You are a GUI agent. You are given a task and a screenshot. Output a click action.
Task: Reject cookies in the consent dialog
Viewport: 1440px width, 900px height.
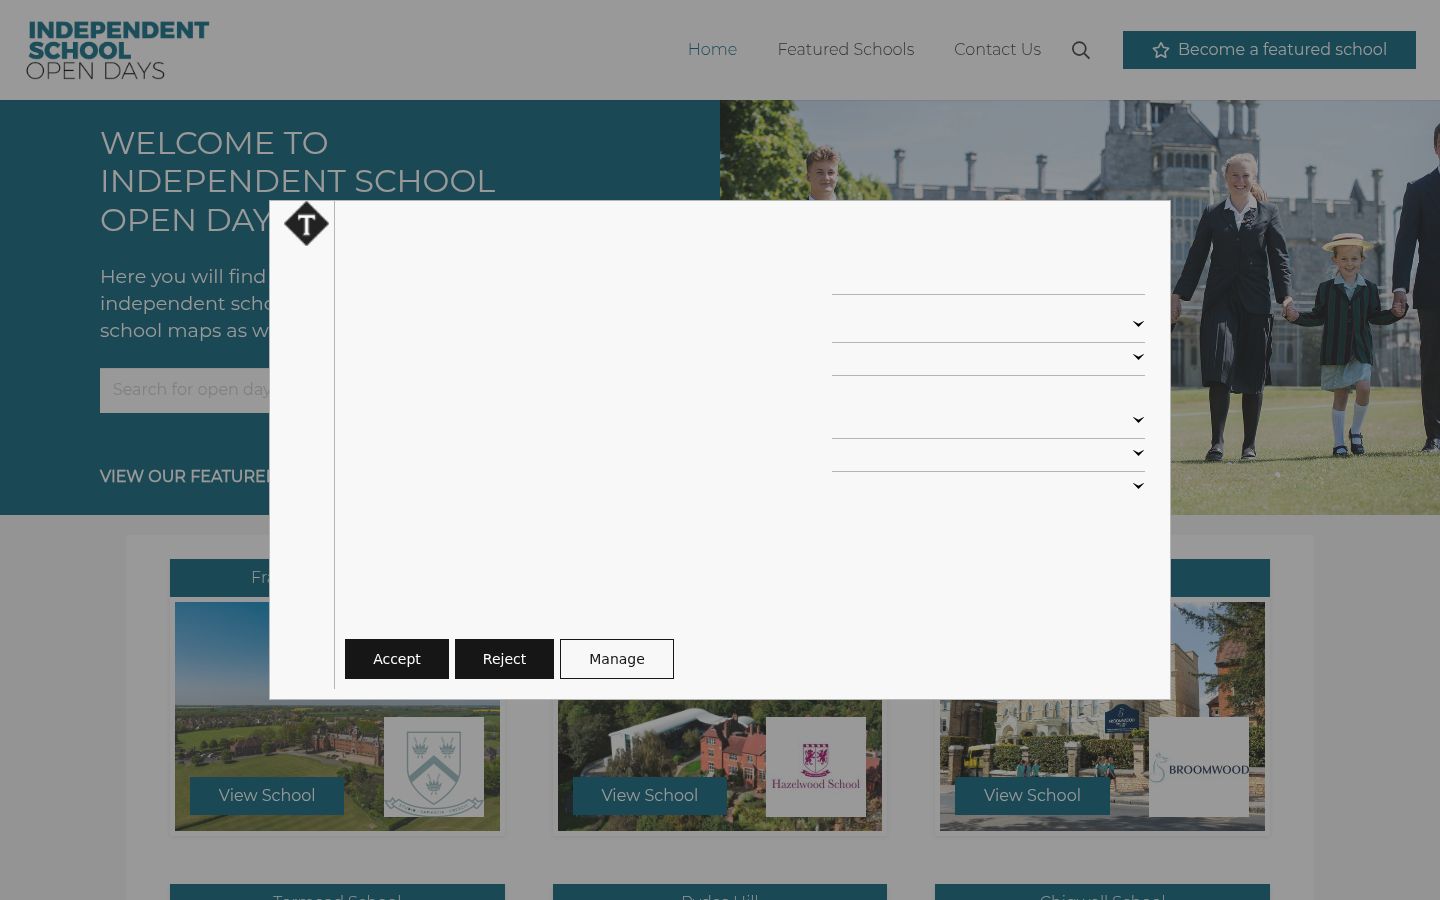tap(504, 659)
